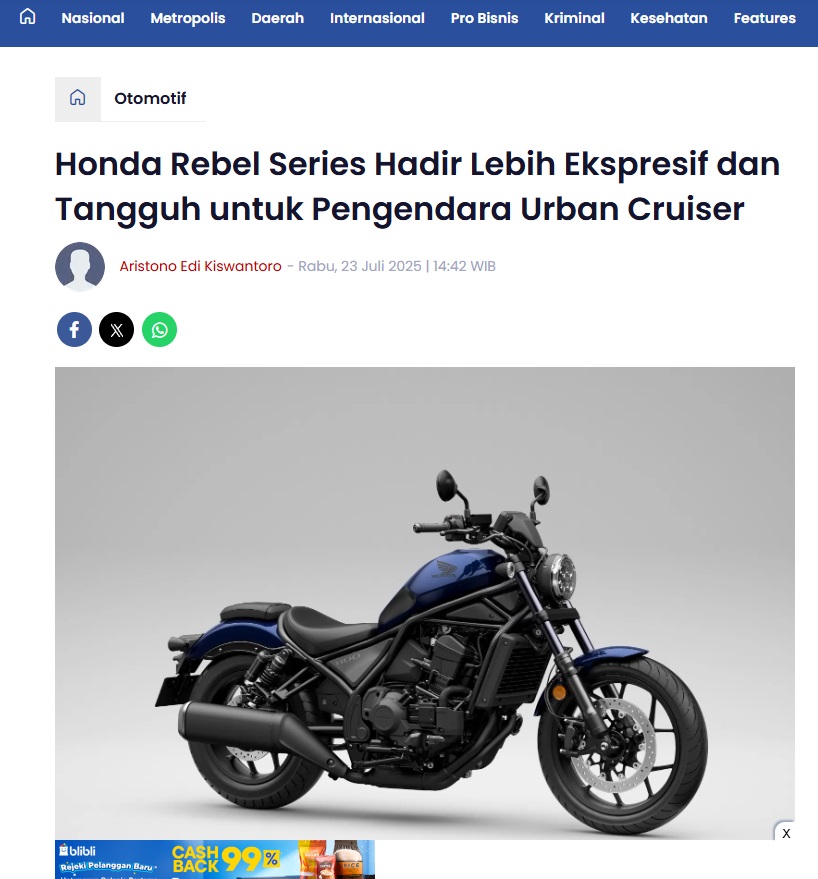The height and width of the screenshot is (879, 818).
Task: Close the bottom ad with X
Action: pos(786,833)
